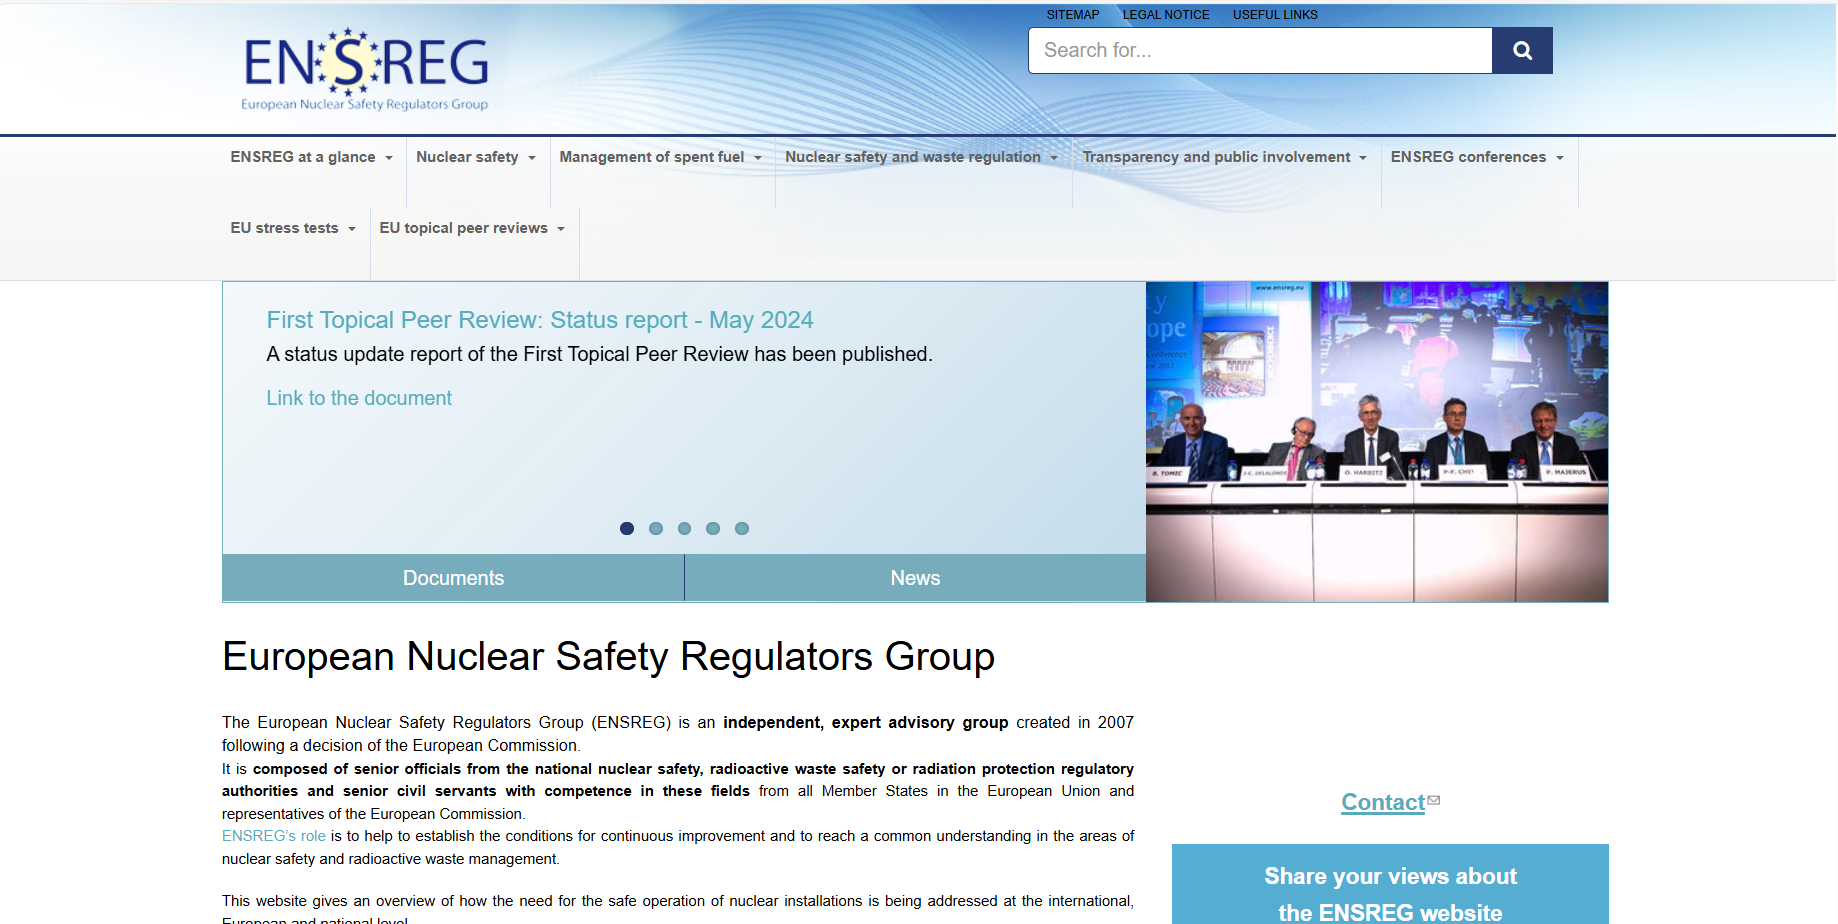1838x924 pixels.
Task: Open the LEGAL NOTICE page
Action: click(1165, 14)
